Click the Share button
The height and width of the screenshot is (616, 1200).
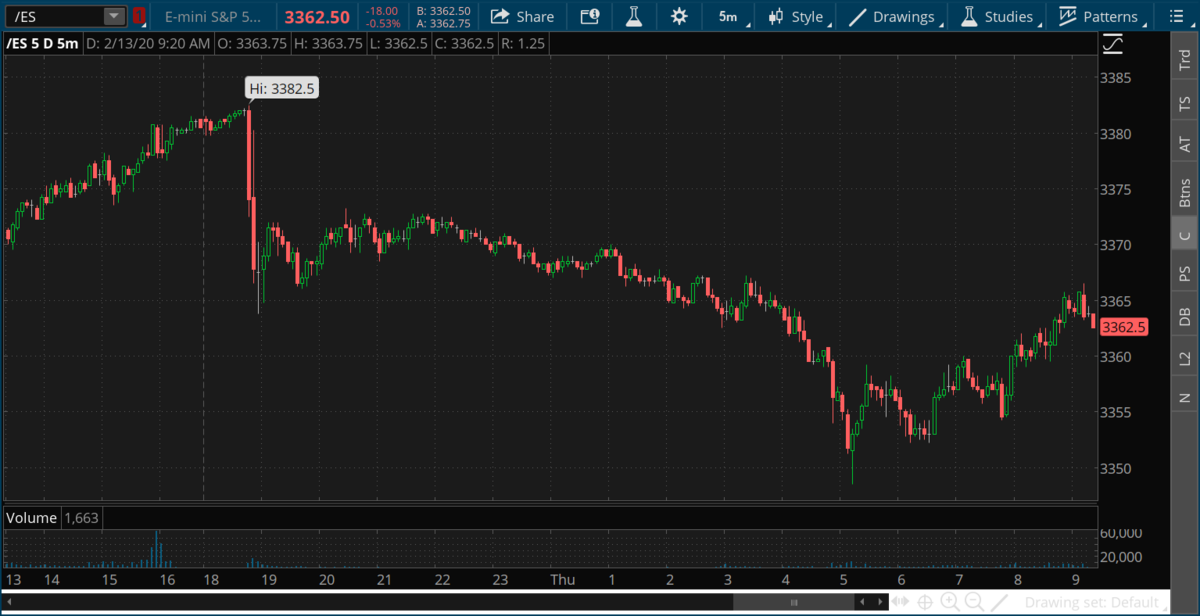tap(523, 16)
